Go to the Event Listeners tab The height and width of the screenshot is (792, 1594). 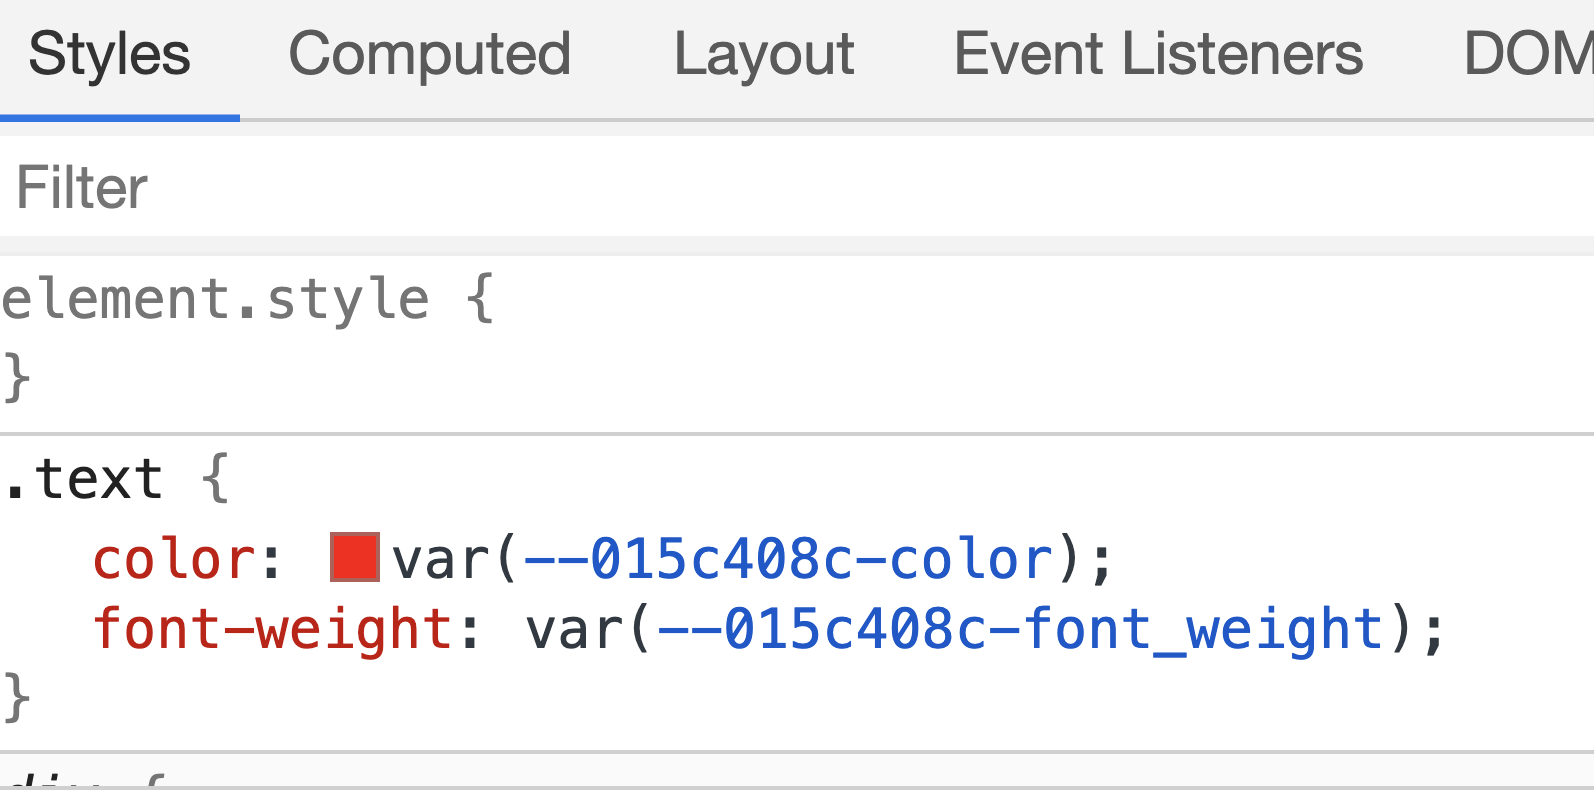pos(1157,54)
